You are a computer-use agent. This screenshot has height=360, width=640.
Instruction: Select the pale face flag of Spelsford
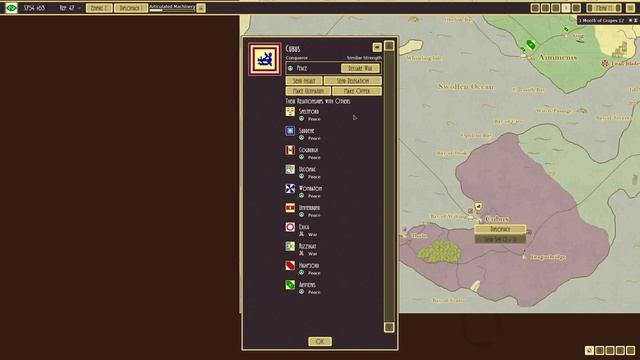290,111
